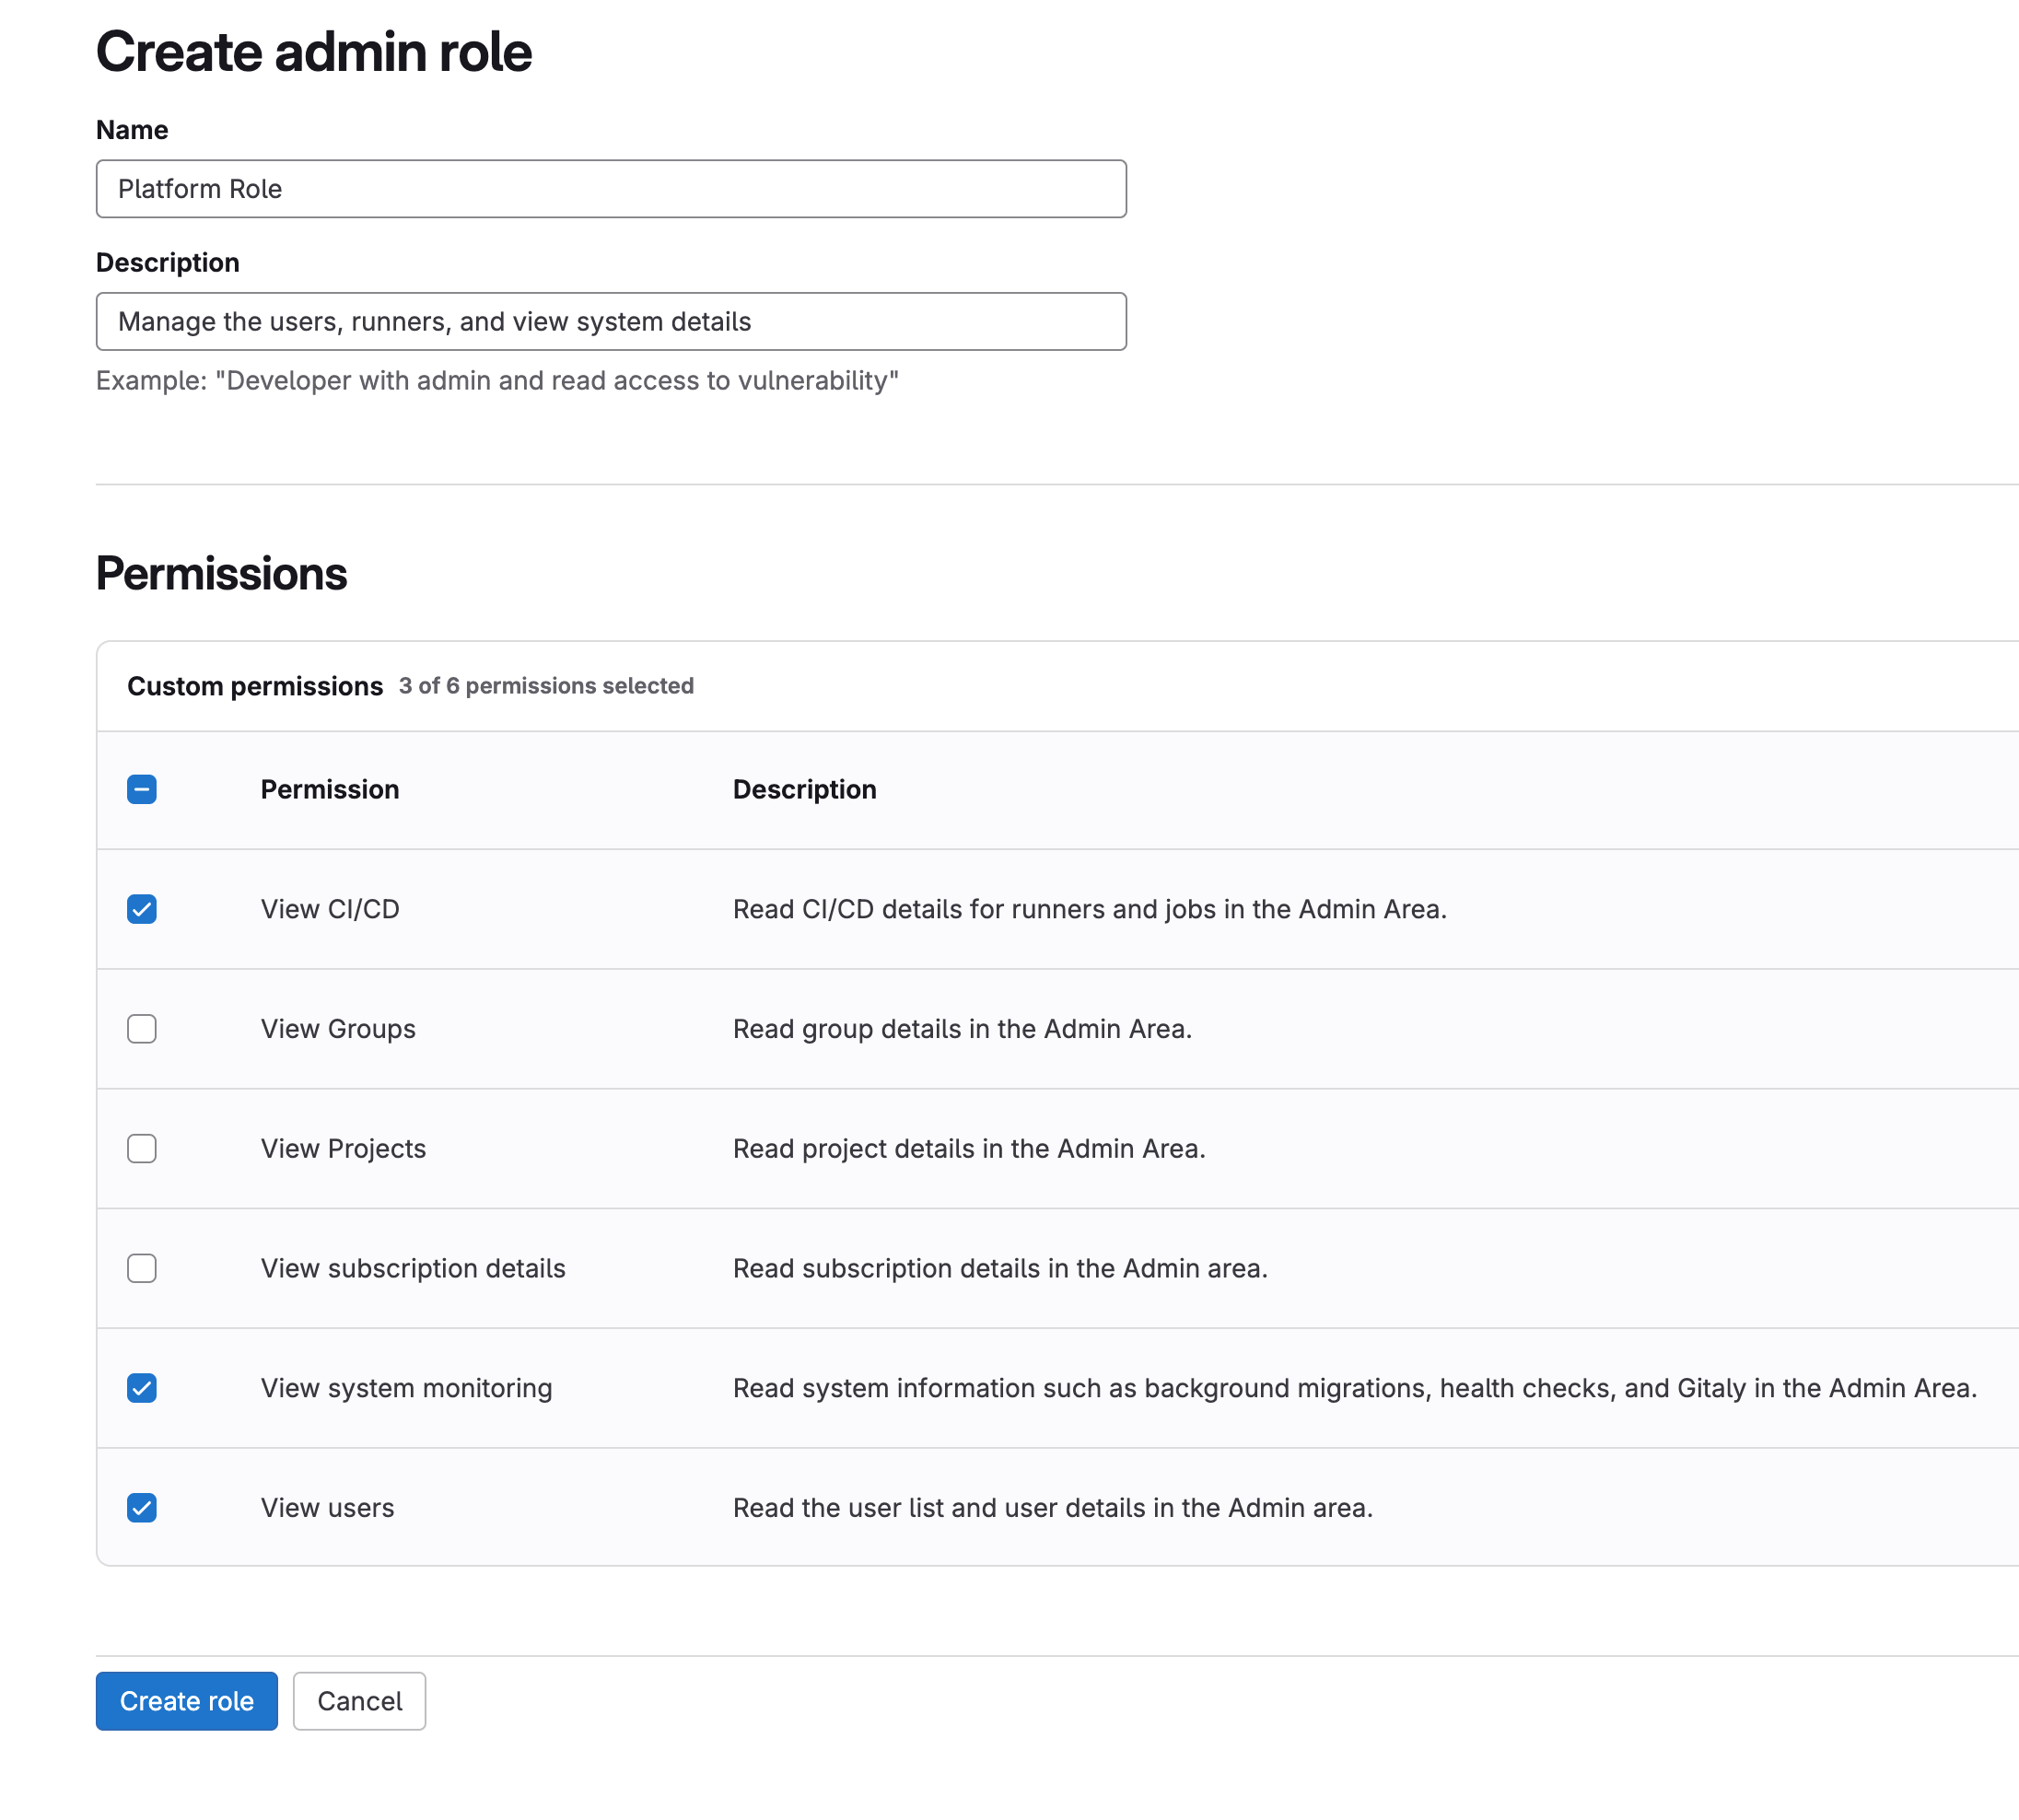
Task: Check the View subscription details permission
Action: point(142,1268)
